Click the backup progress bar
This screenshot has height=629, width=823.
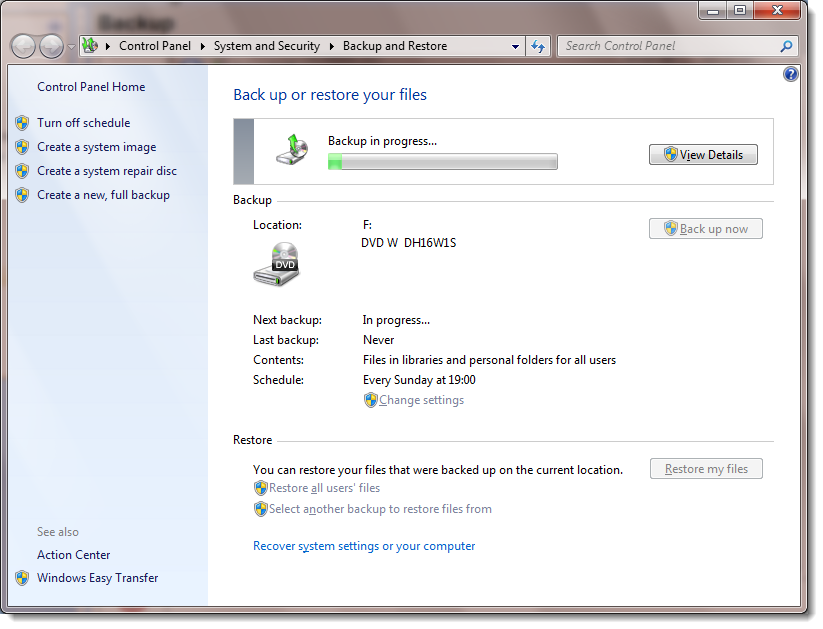tap(442, 160)
